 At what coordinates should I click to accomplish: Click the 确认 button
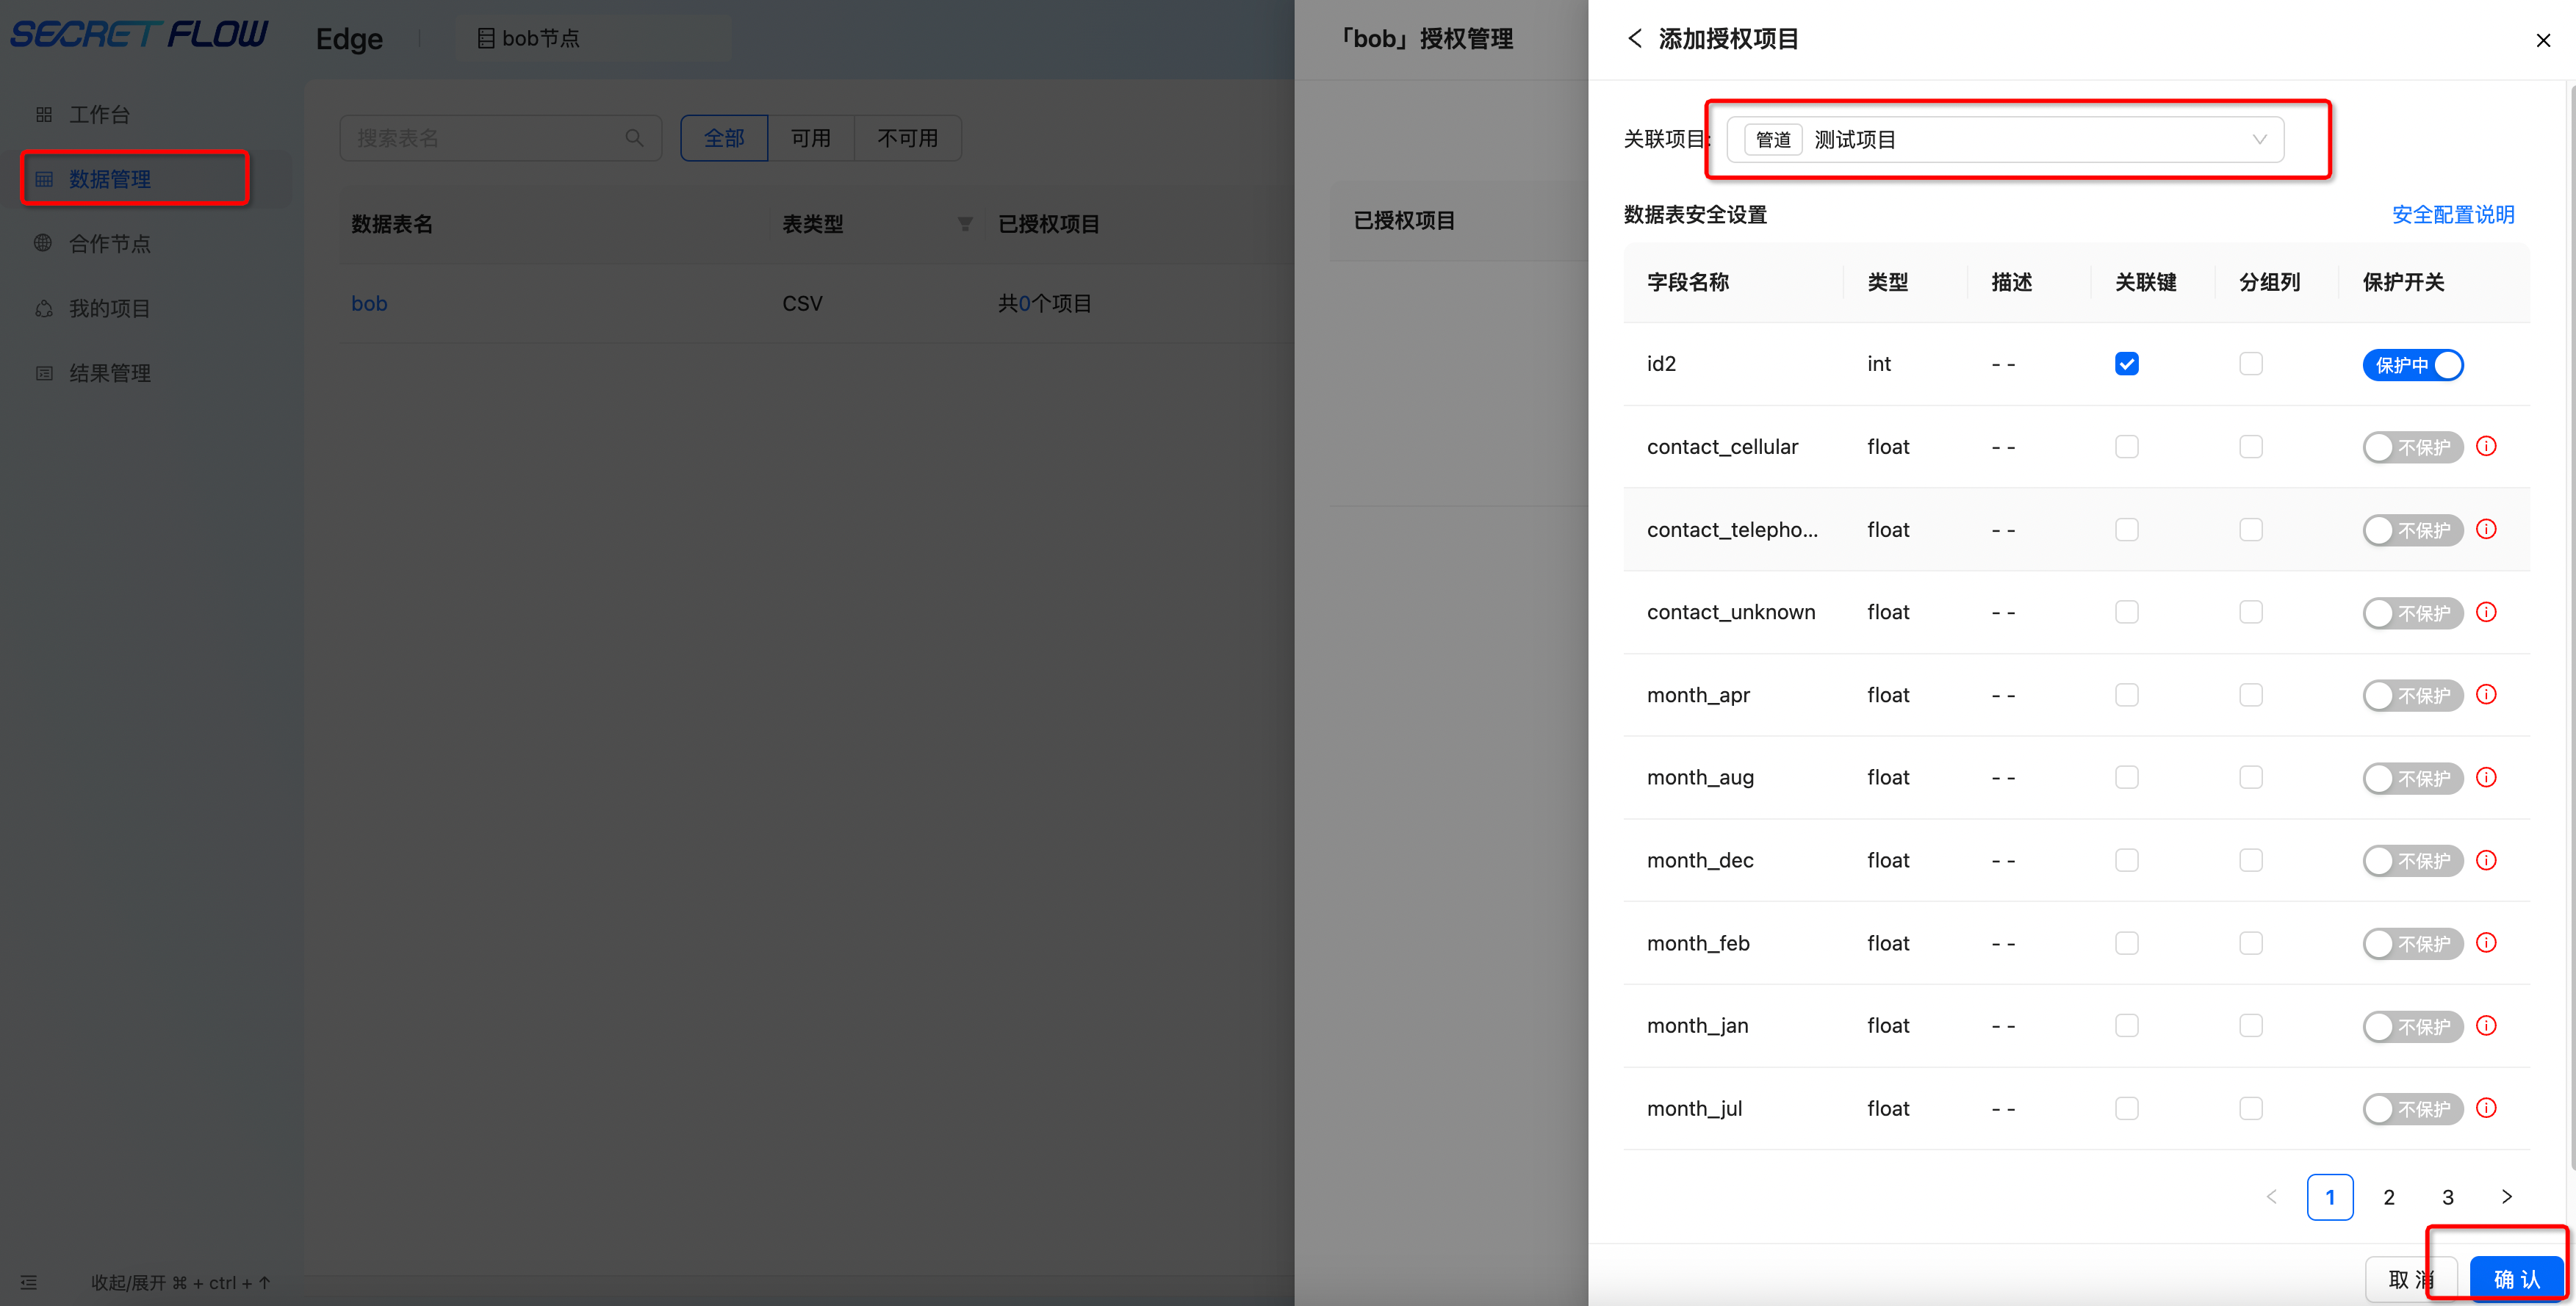tap(2516, 1279)
